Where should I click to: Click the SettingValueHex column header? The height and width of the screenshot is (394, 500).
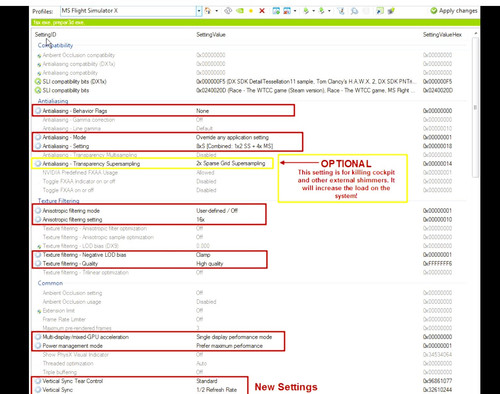coord(442,35)
